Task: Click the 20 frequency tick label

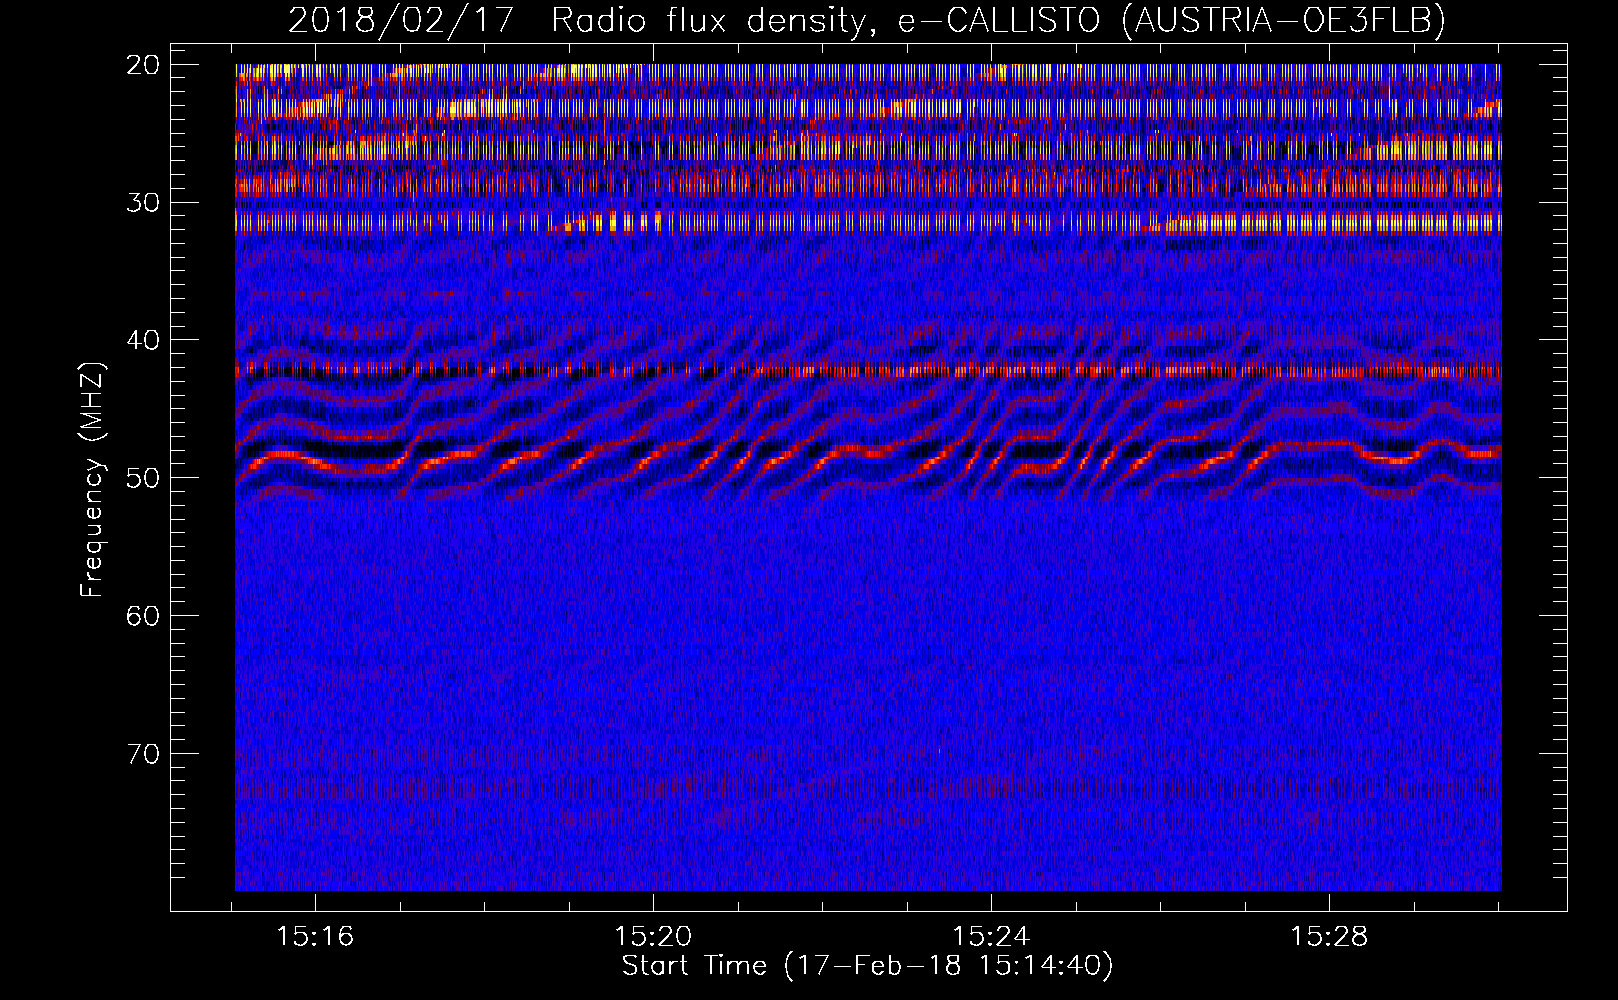Action: 144,65
